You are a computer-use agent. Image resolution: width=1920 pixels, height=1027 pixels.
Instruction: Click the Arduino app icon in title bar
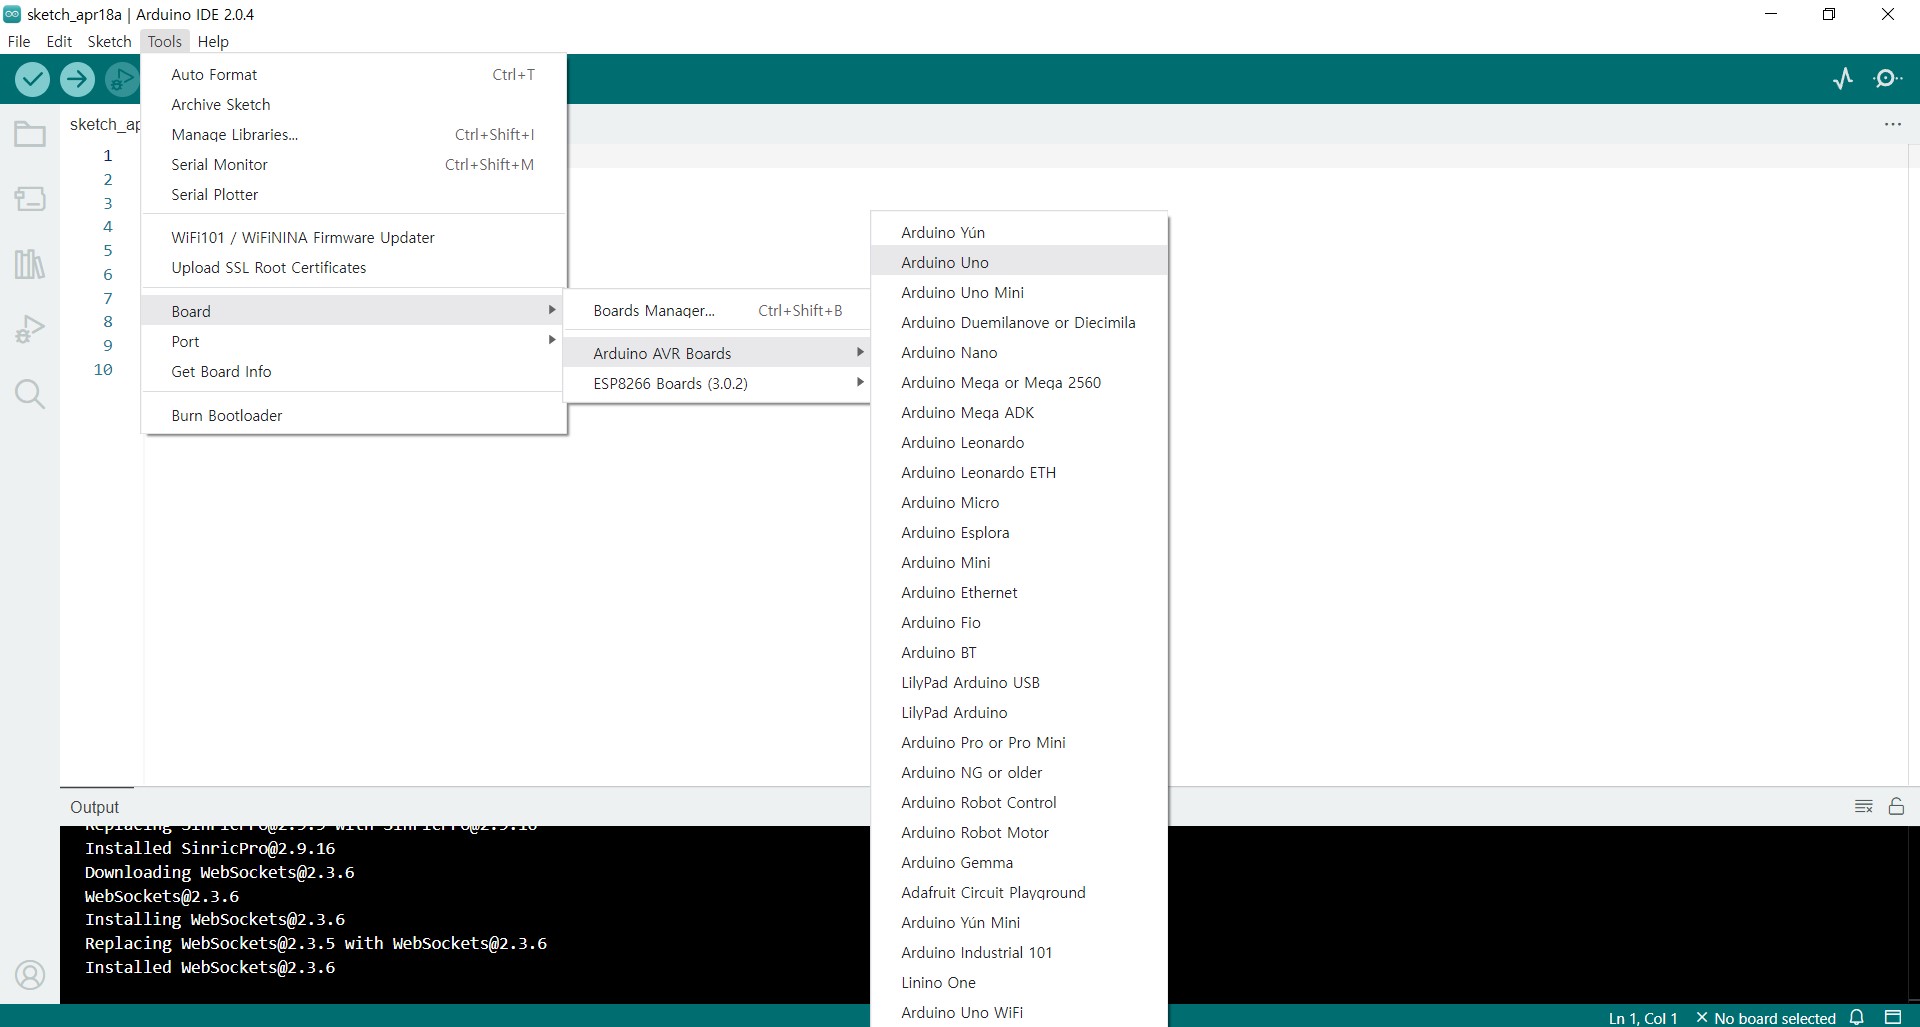12,14
